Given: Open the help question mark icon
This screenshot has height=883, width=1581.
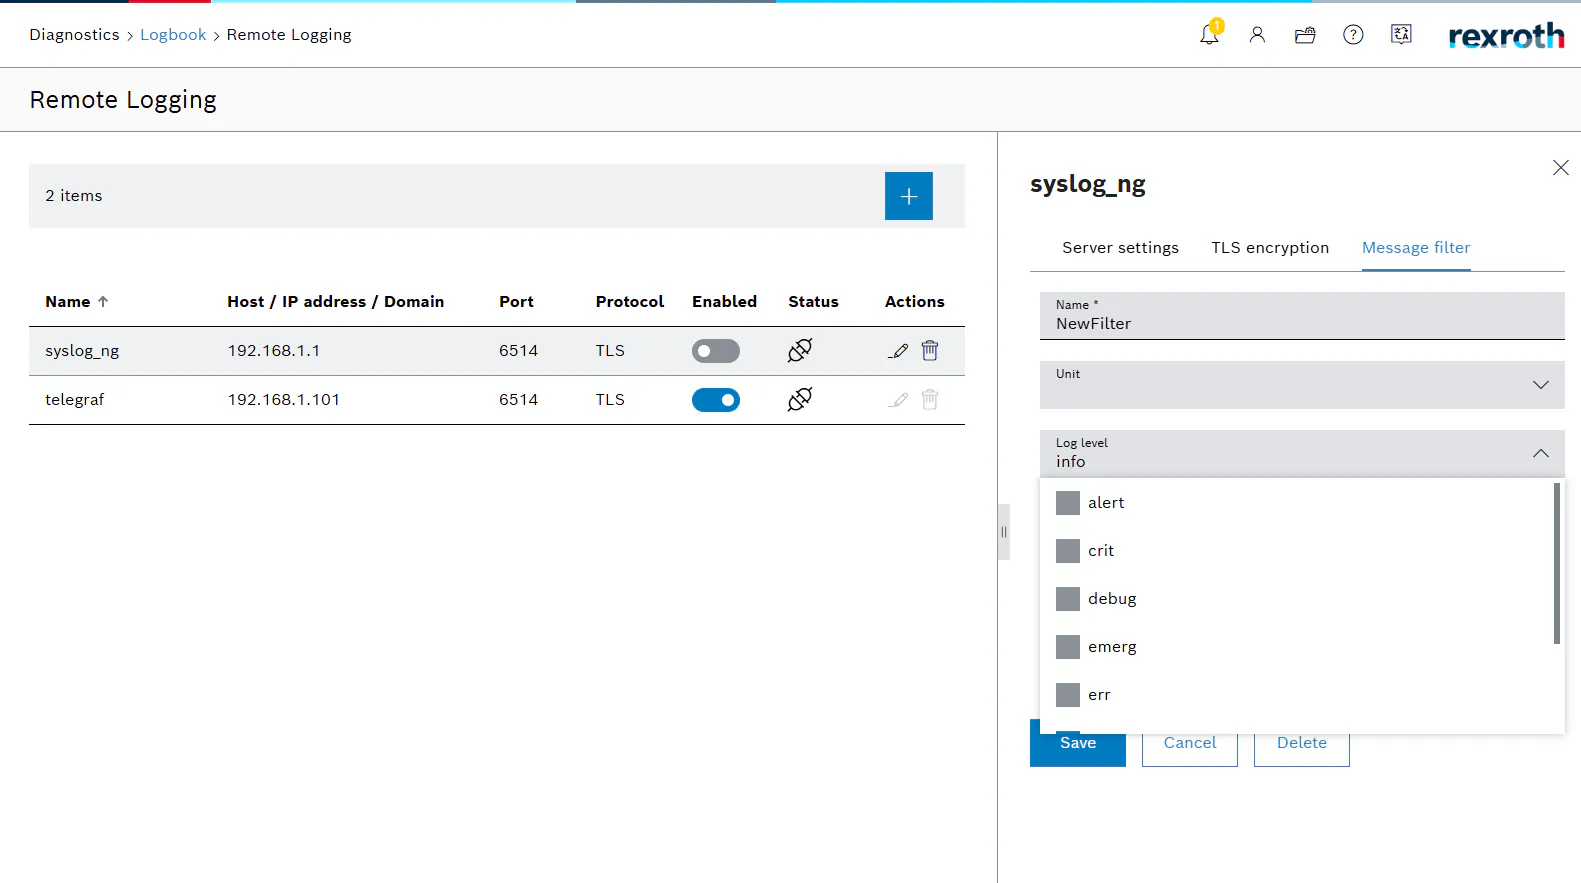Looking at the screenshot, I should (1353, 35).
